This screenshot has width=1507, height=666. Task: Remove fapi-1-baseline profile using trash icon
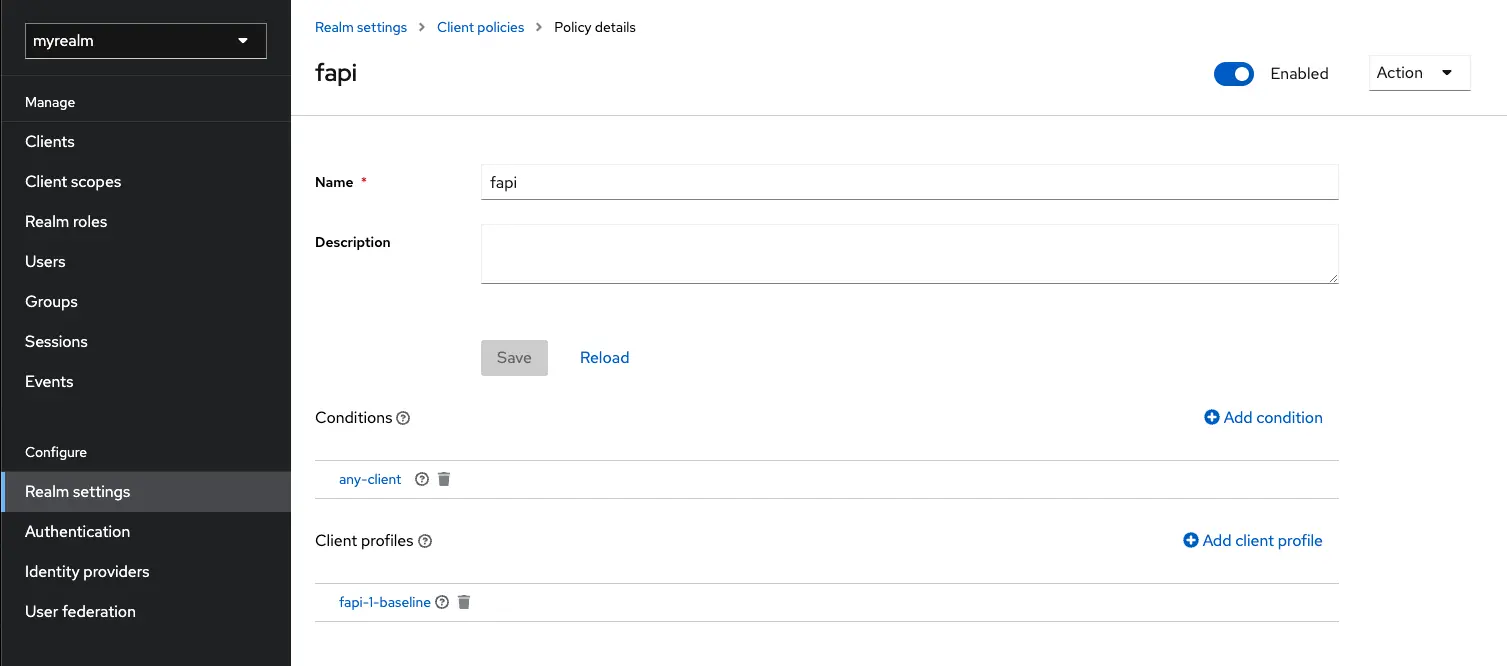[464, 601]
